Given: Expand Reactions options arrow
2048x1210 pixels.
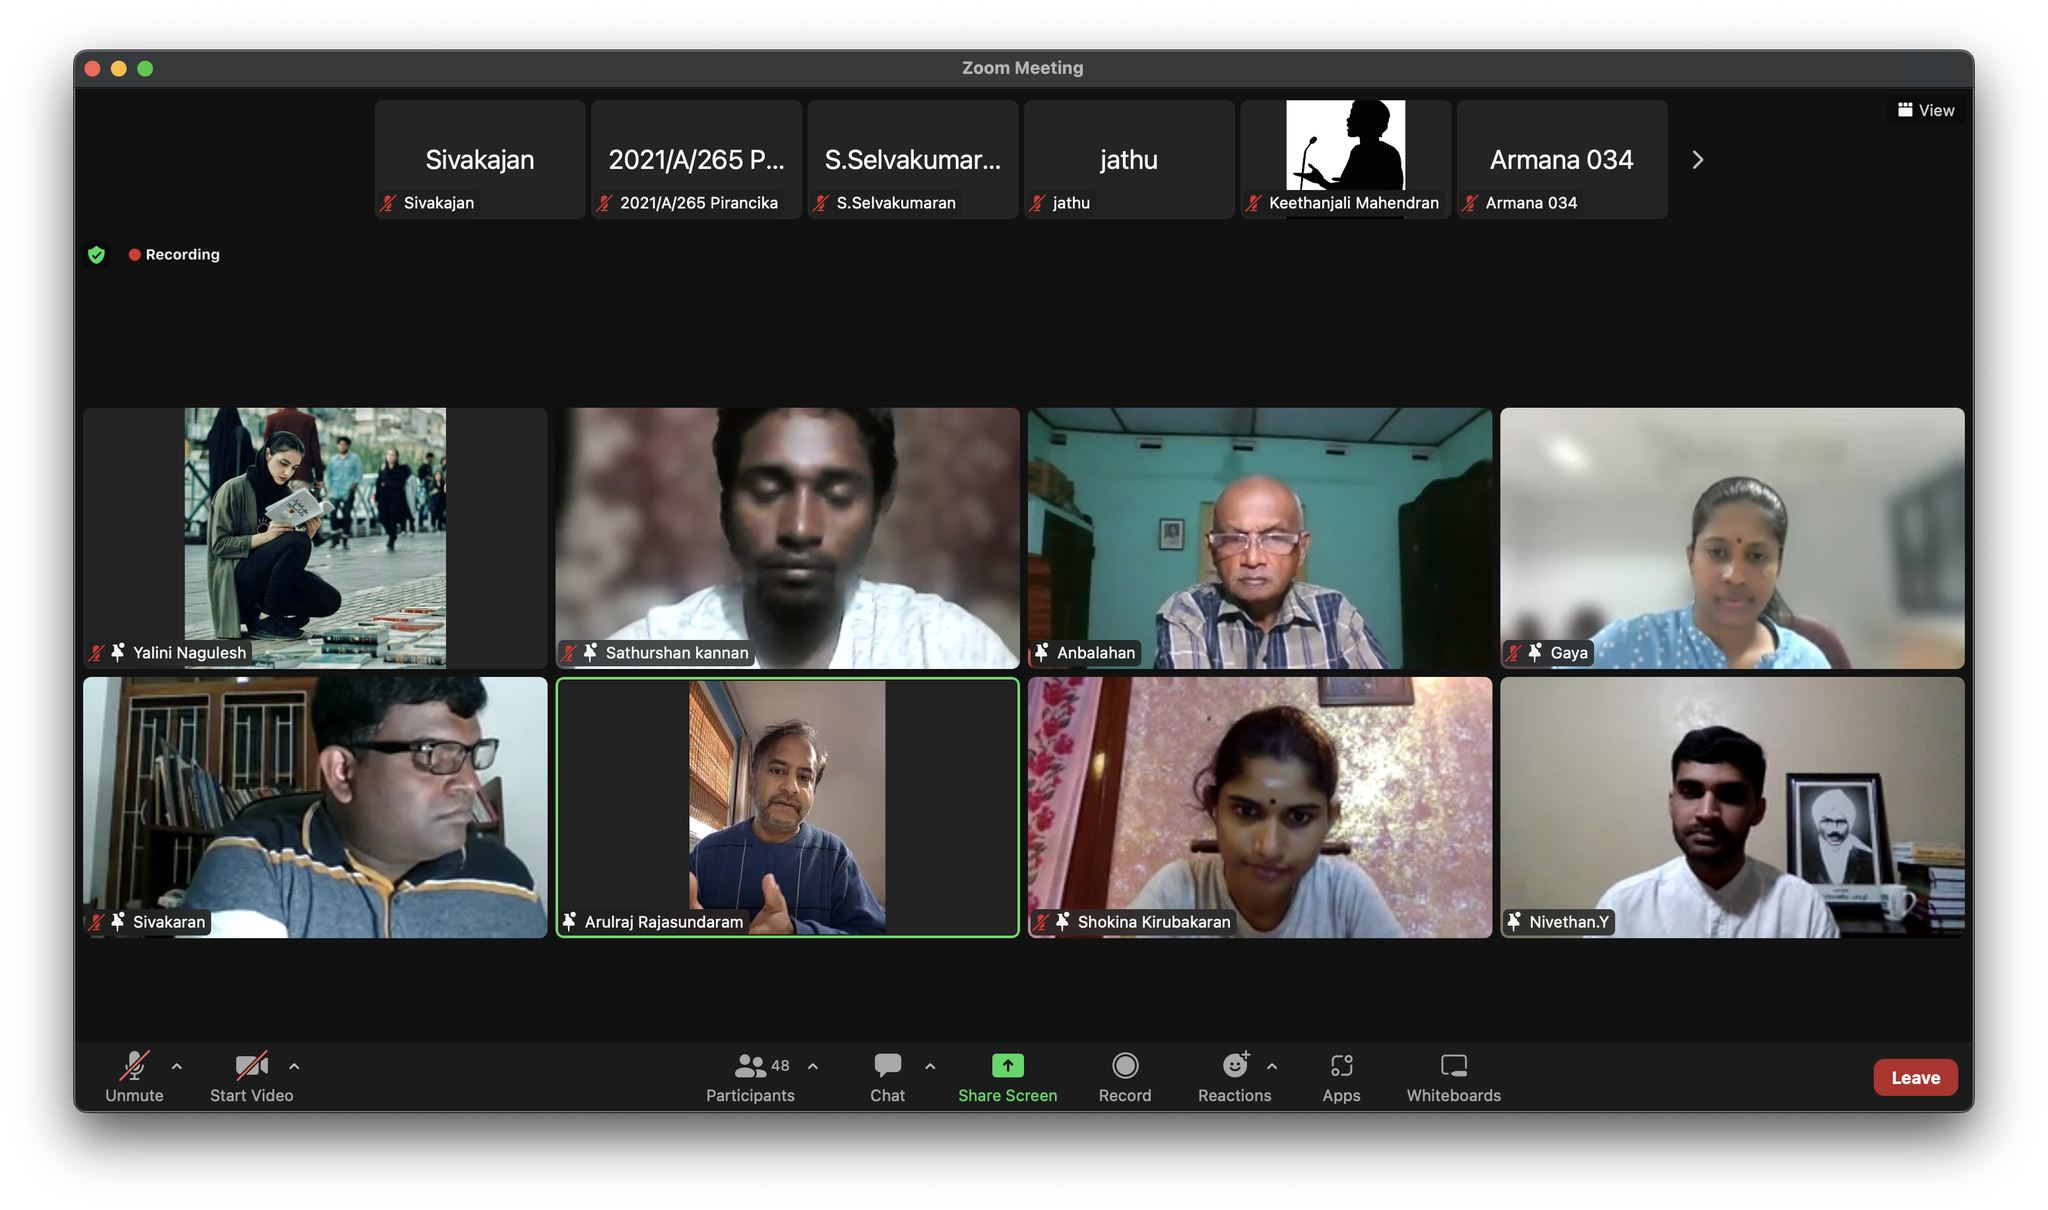Looking at the screenshot, I should click(x=1272, y=1067).
